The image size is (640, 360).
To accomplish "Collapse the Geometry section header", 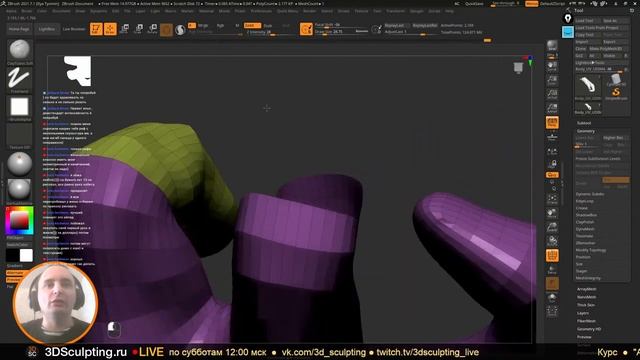I will pyautogui.click(x=586, y=131).
